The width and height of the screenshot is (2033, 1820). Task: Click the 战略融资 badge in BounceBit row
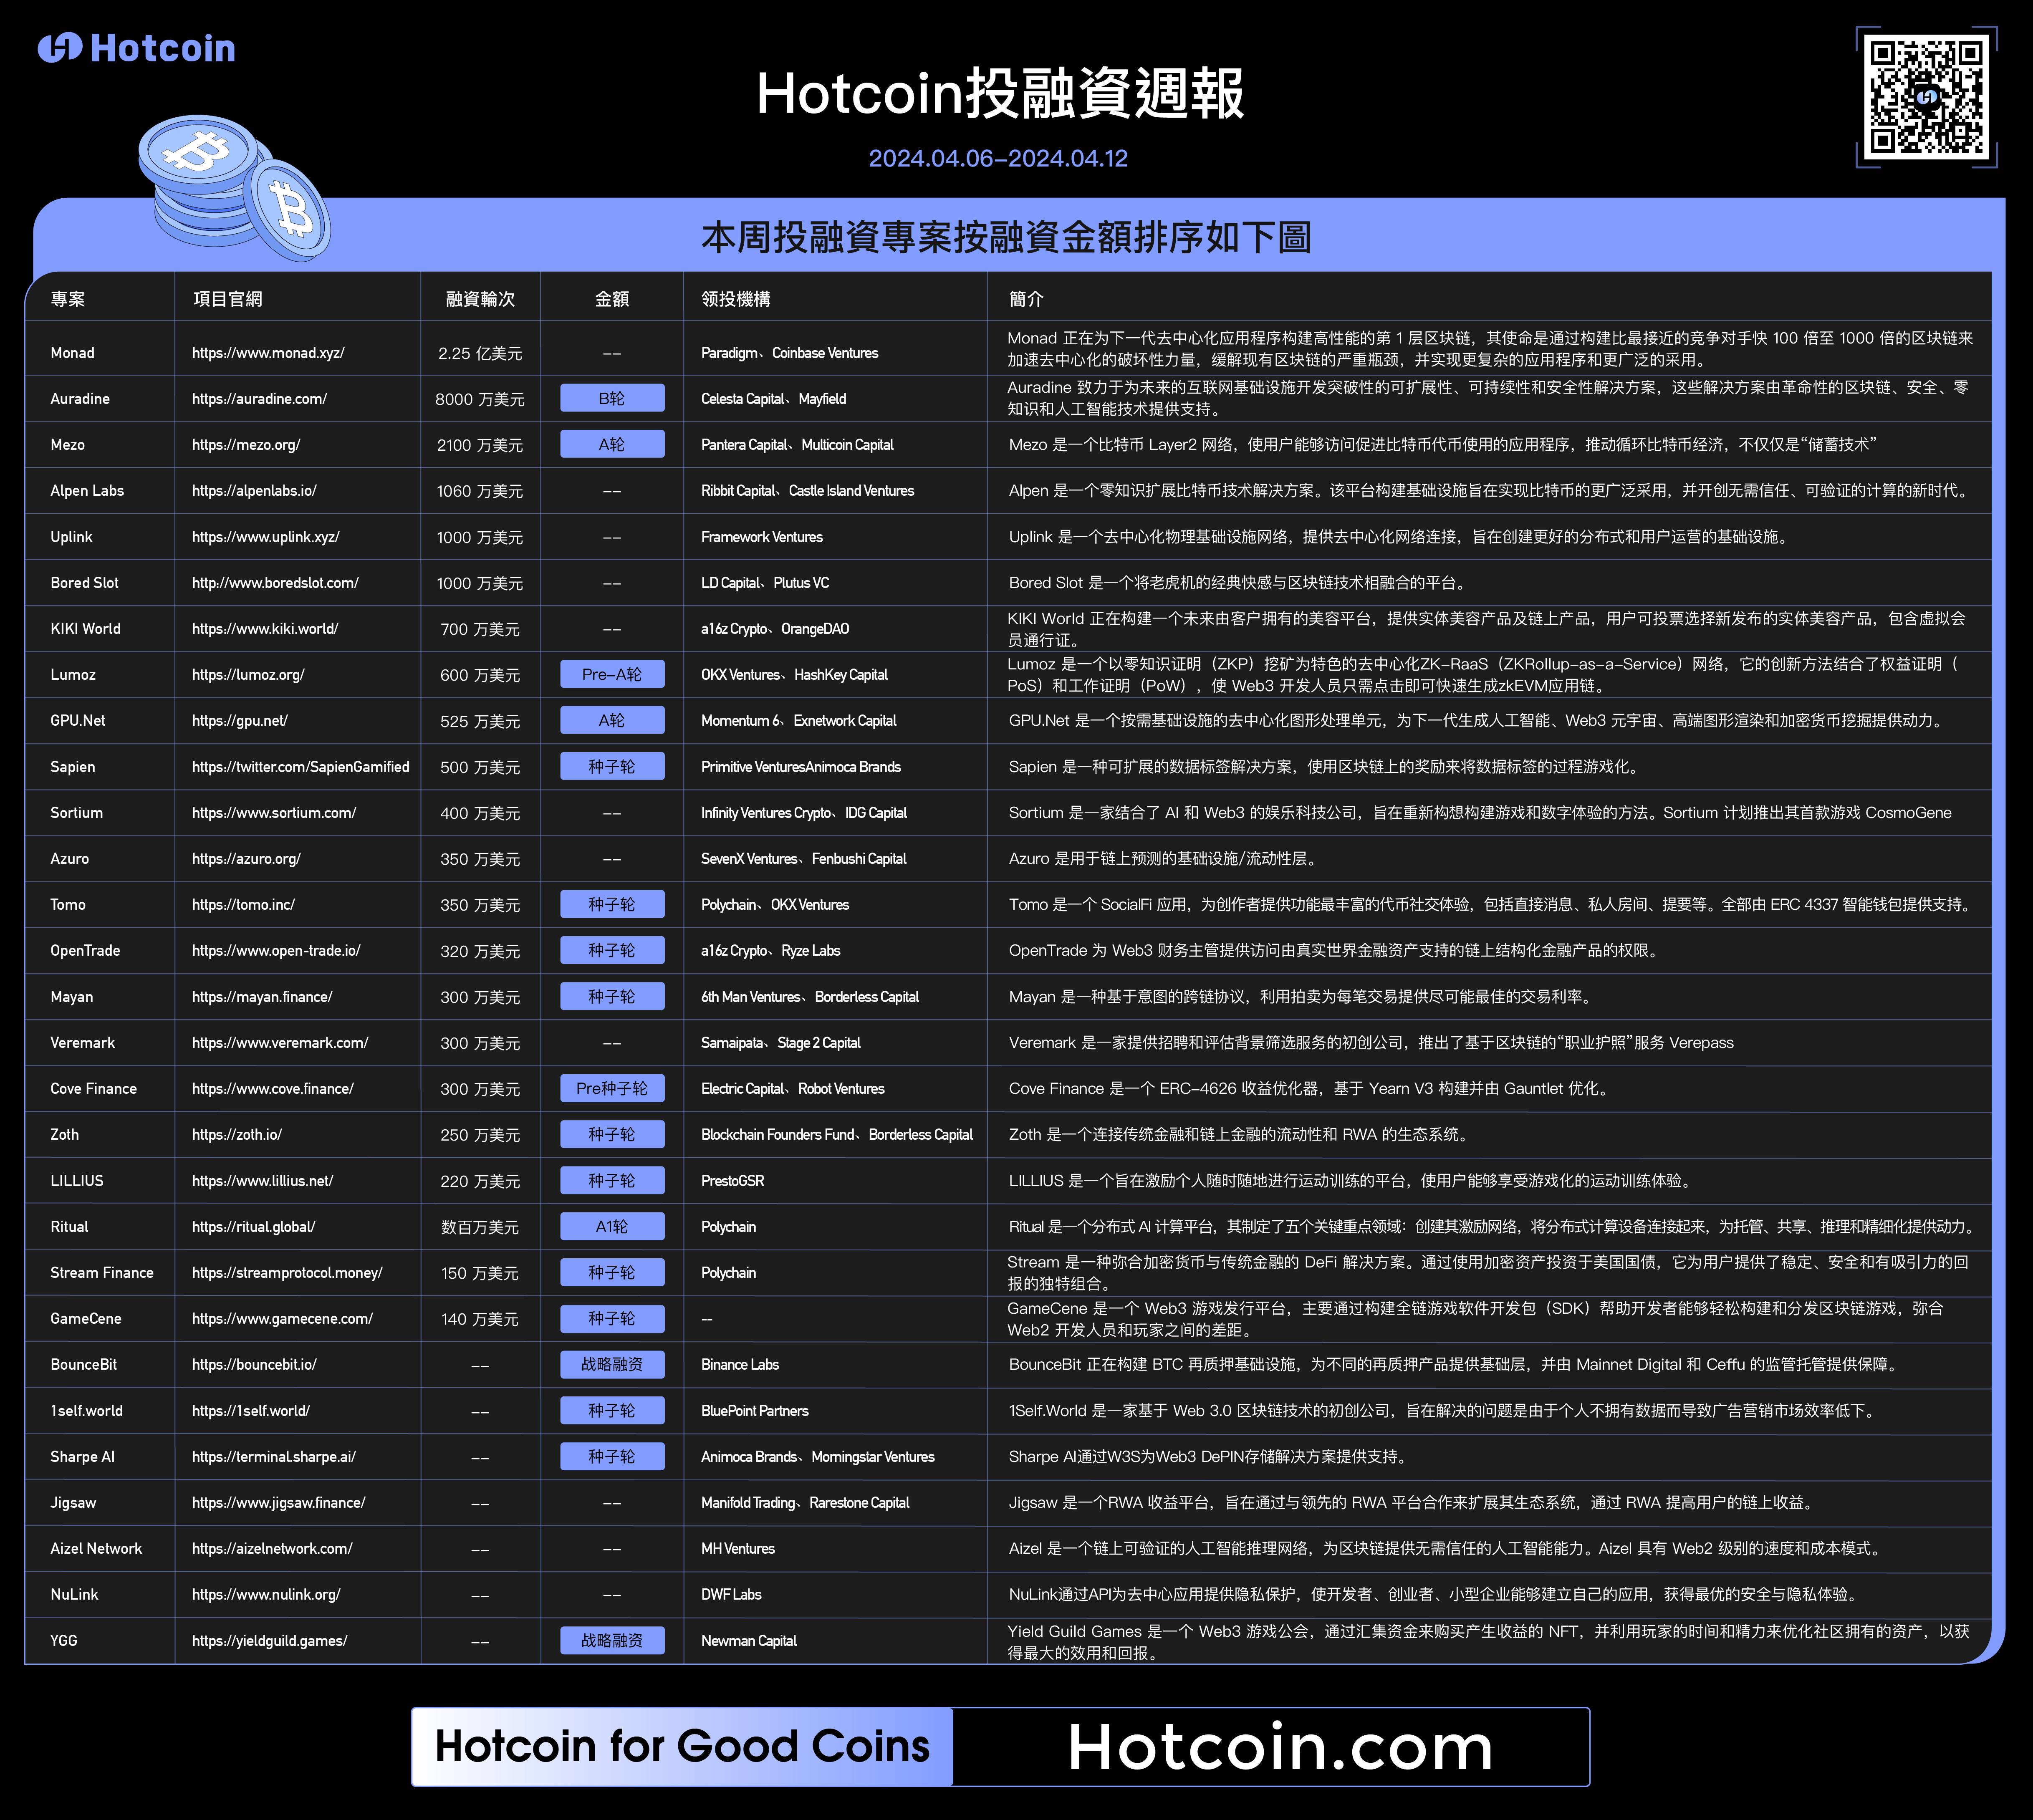point(612,1364)
